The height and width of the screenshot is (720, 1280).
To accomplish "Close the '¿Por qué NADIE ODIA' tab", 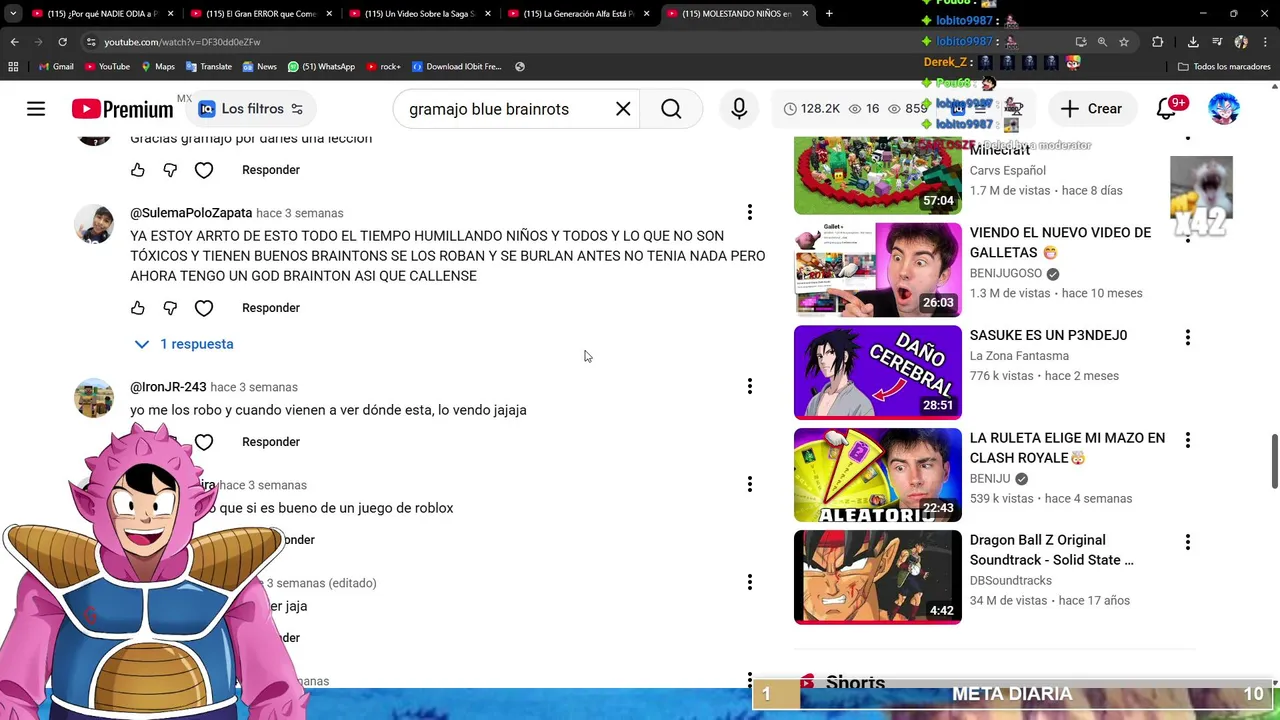I will pos(170,14).
